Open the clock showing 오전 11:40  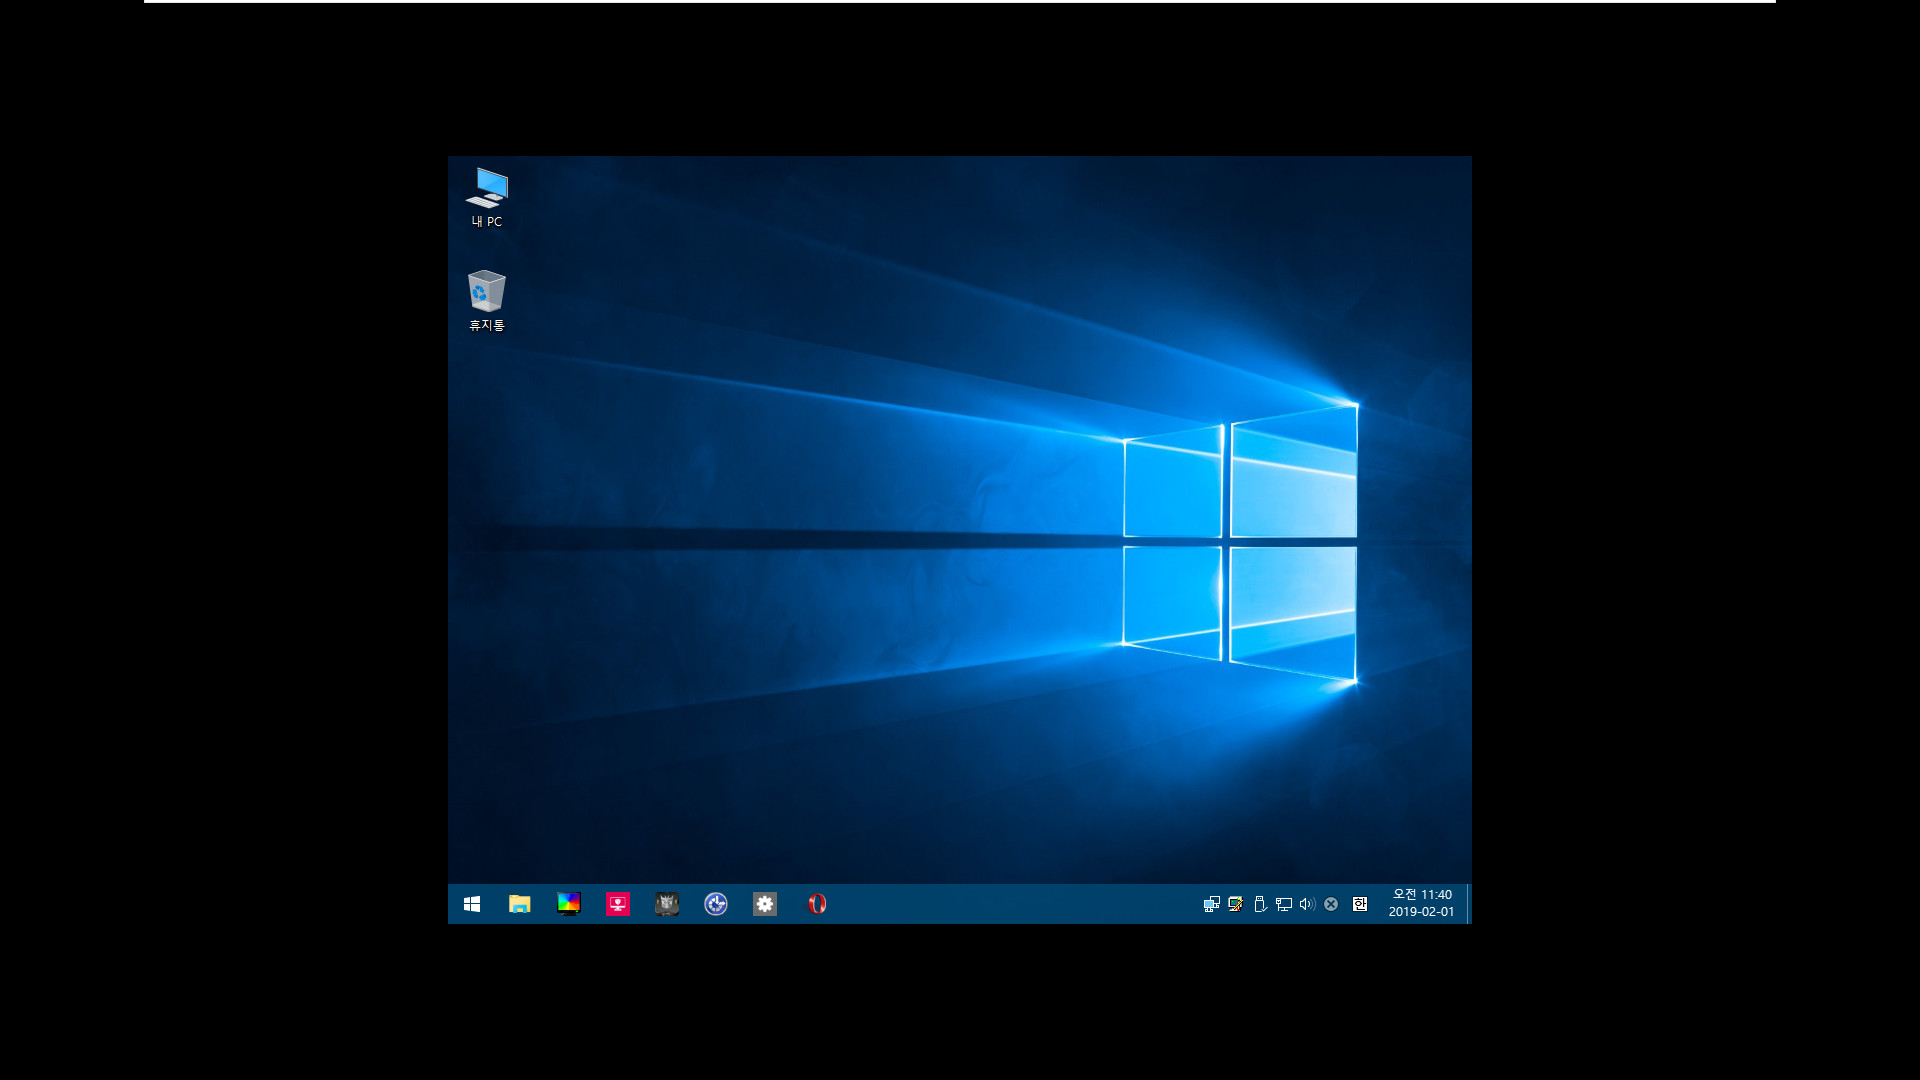(x=1421, y=903)
